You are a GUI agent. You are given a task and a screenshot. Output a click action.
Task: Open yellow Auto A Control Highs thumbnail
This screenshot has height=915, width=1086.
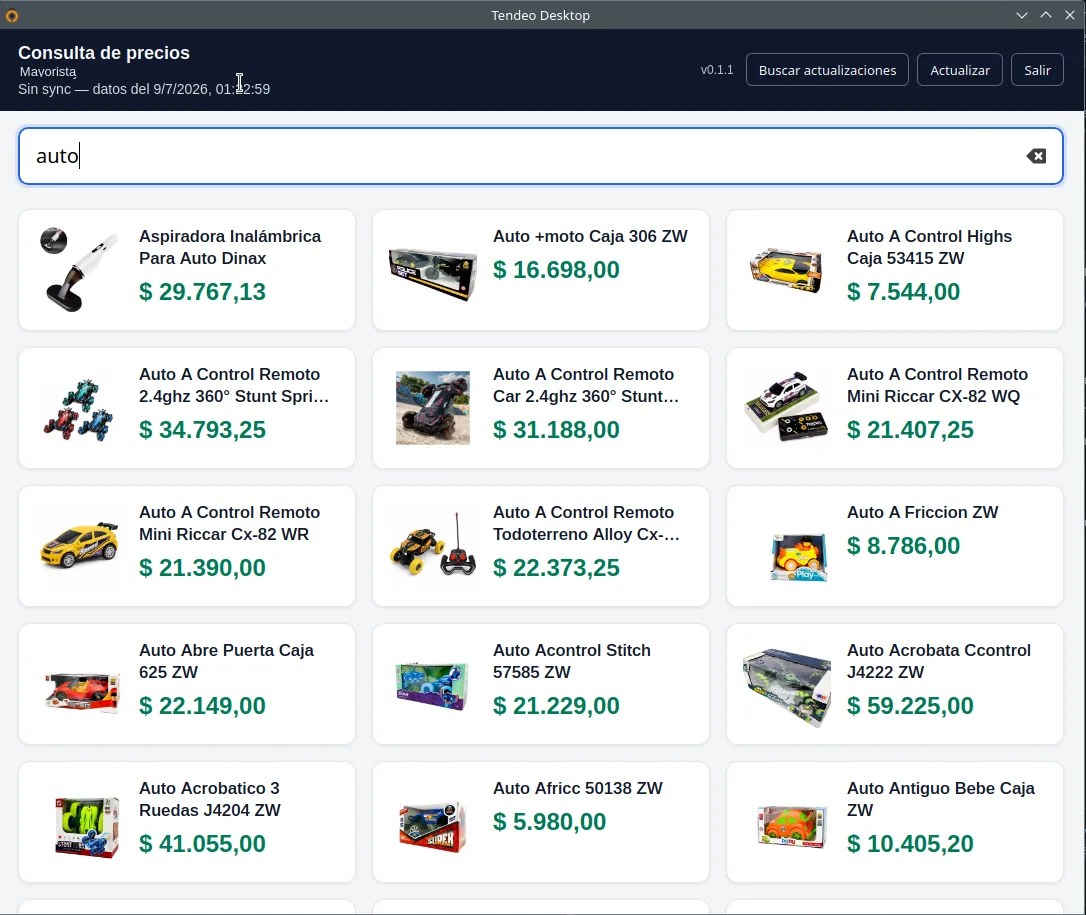click(x=786, y=269)
